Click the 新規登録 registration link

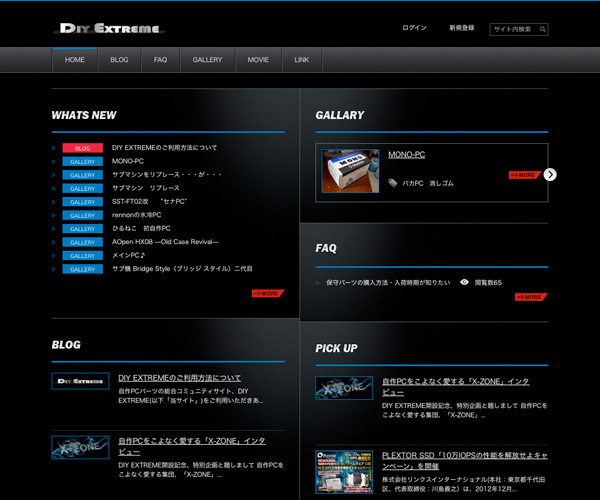462,28
